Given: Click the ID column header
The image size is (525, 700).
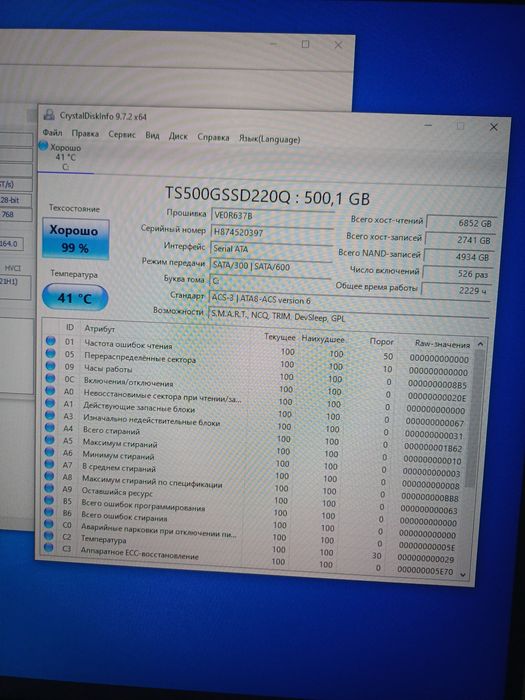Looking at the screenshot, I should pos(70,327).
